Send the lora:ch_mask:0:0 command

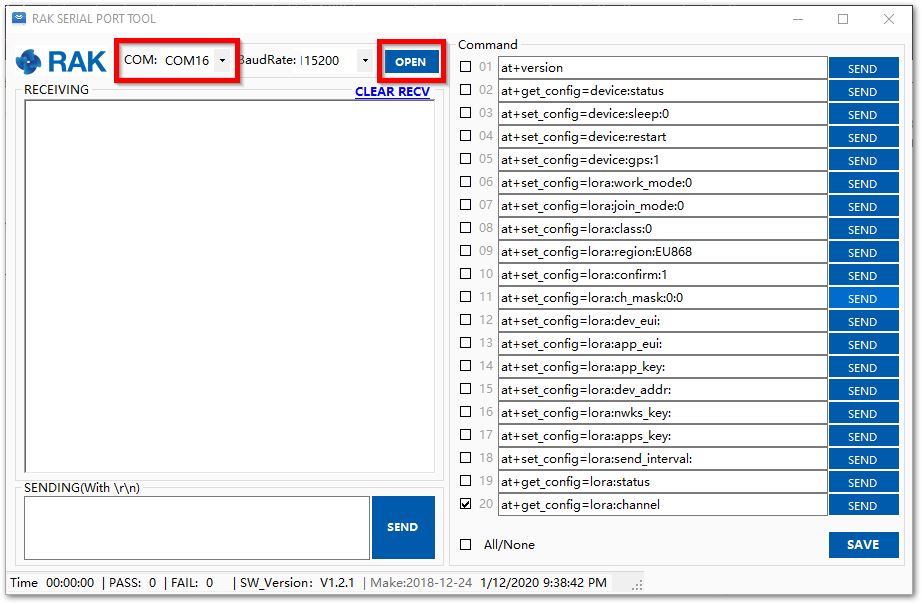click(x=862, y=298)
